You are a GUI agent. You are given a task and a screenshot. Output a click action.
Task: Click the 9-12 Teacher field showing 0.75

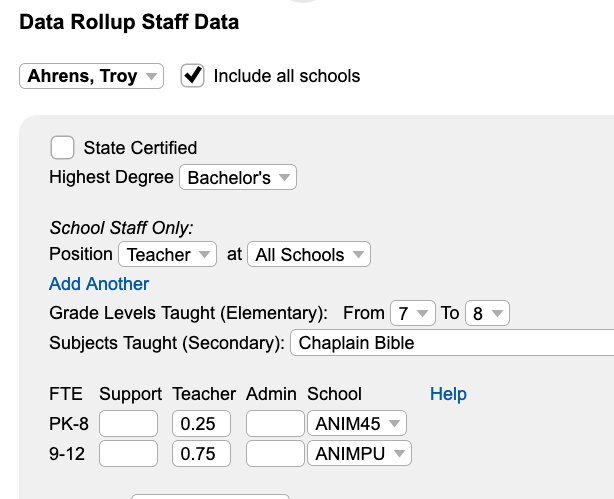(x=201, y=454)
